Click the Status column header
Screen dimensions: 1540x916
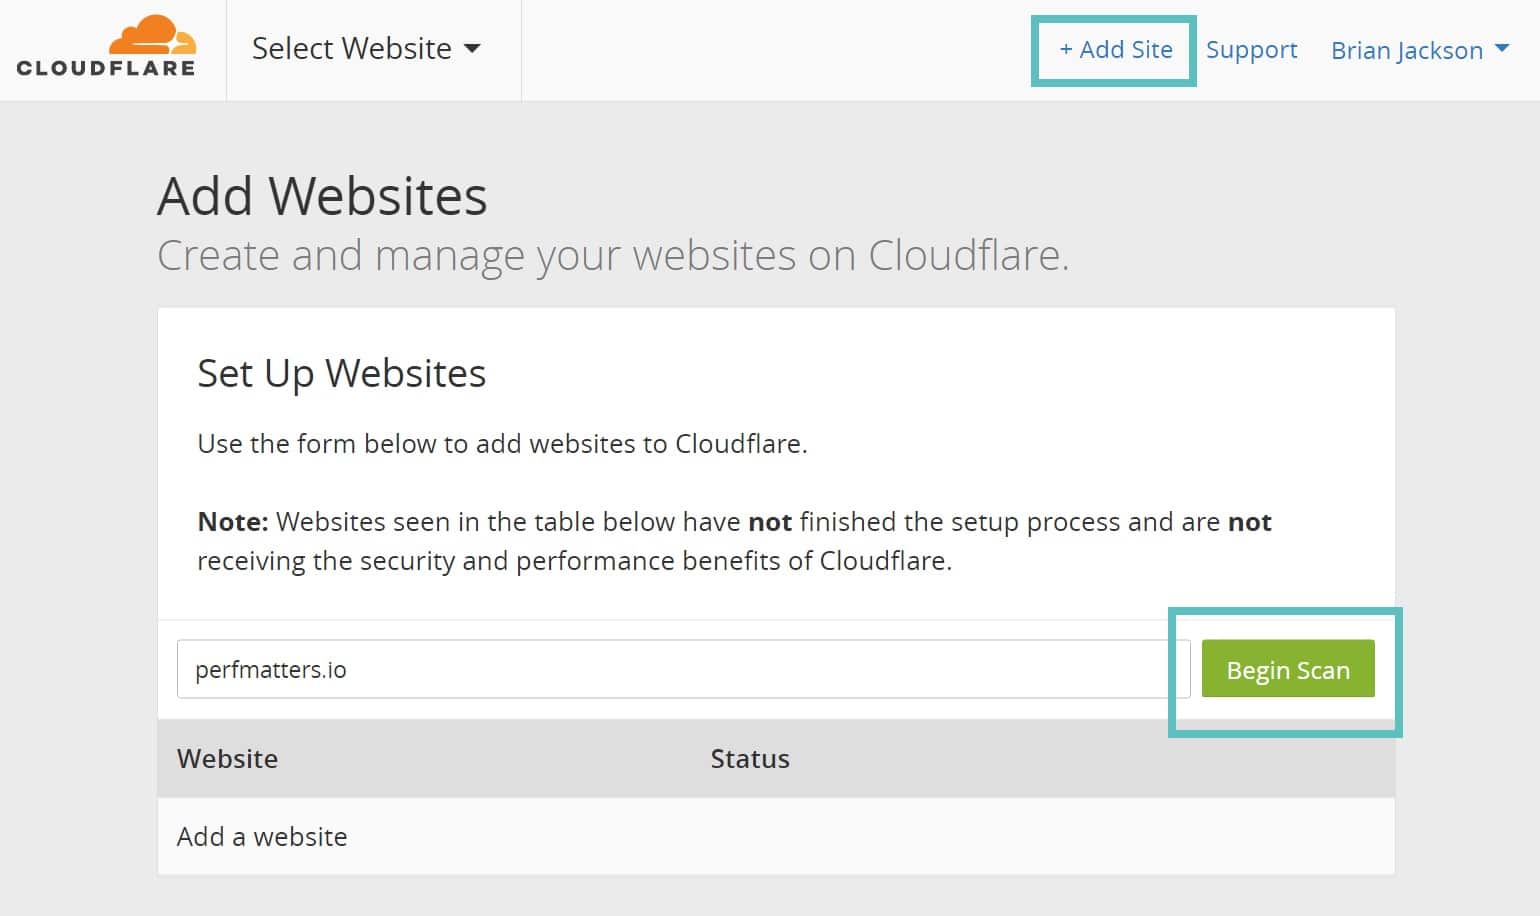tap(750, 759)
